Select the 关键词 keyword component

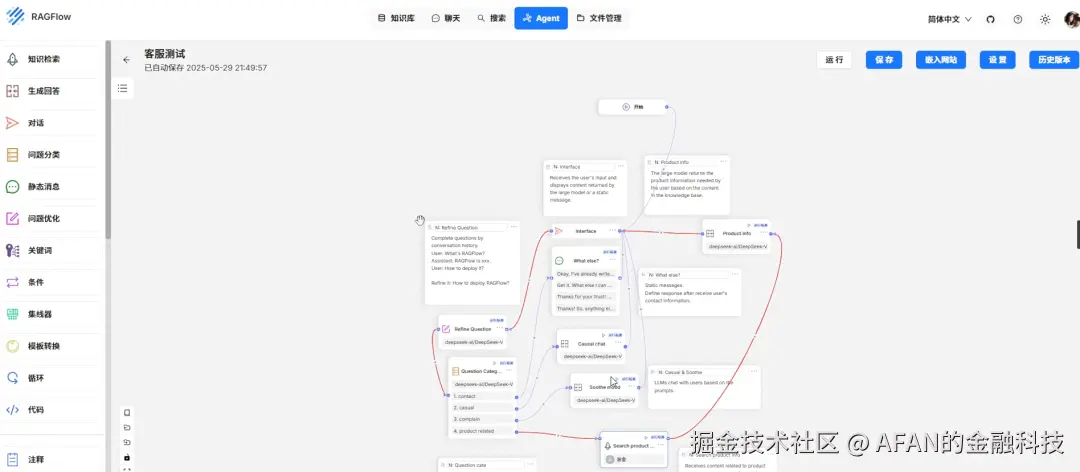[x=52, y=250]
